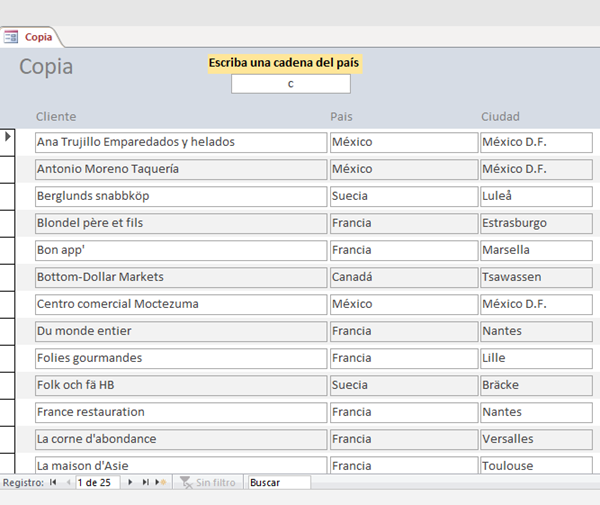Click the Estrasburgo city field
600x505 pixels.
535,223
